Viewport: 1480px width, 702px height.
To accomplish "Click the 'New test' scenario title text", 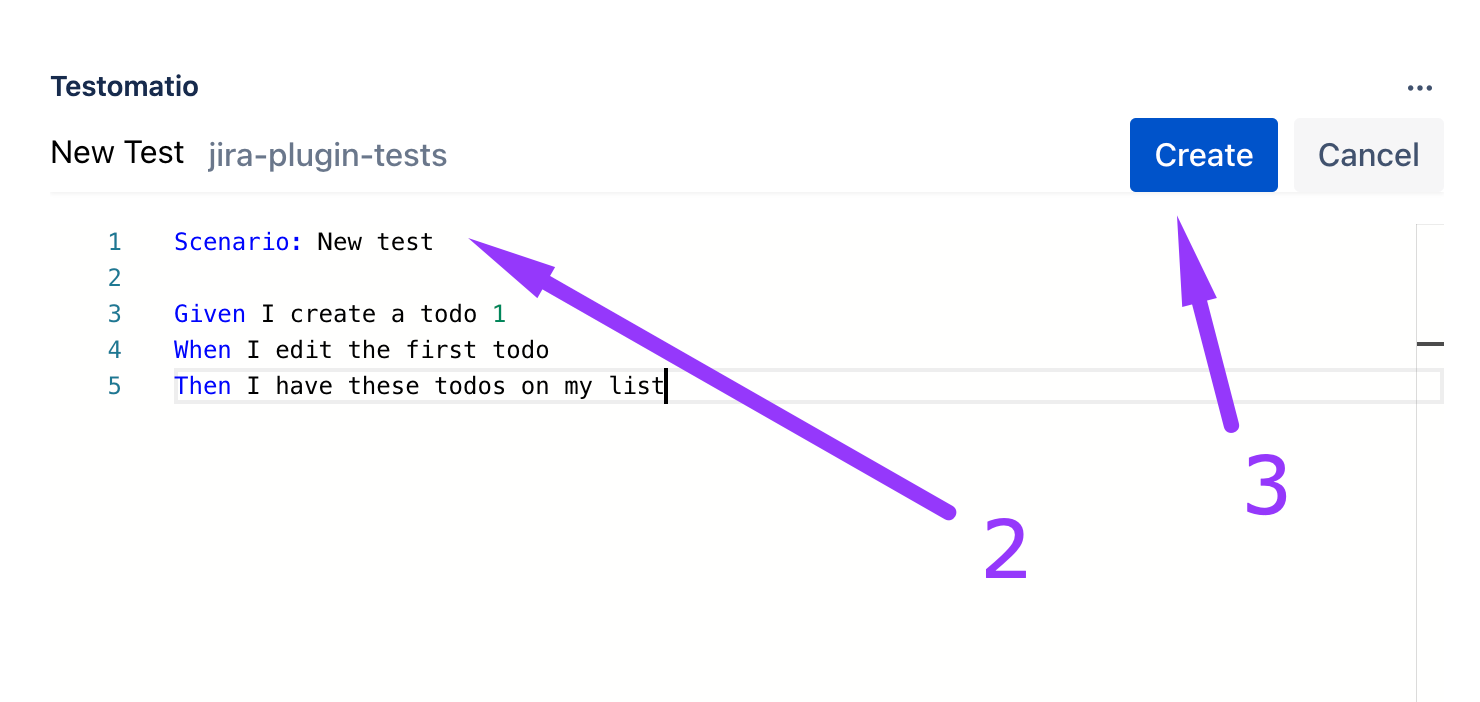I will coord(375,242).
